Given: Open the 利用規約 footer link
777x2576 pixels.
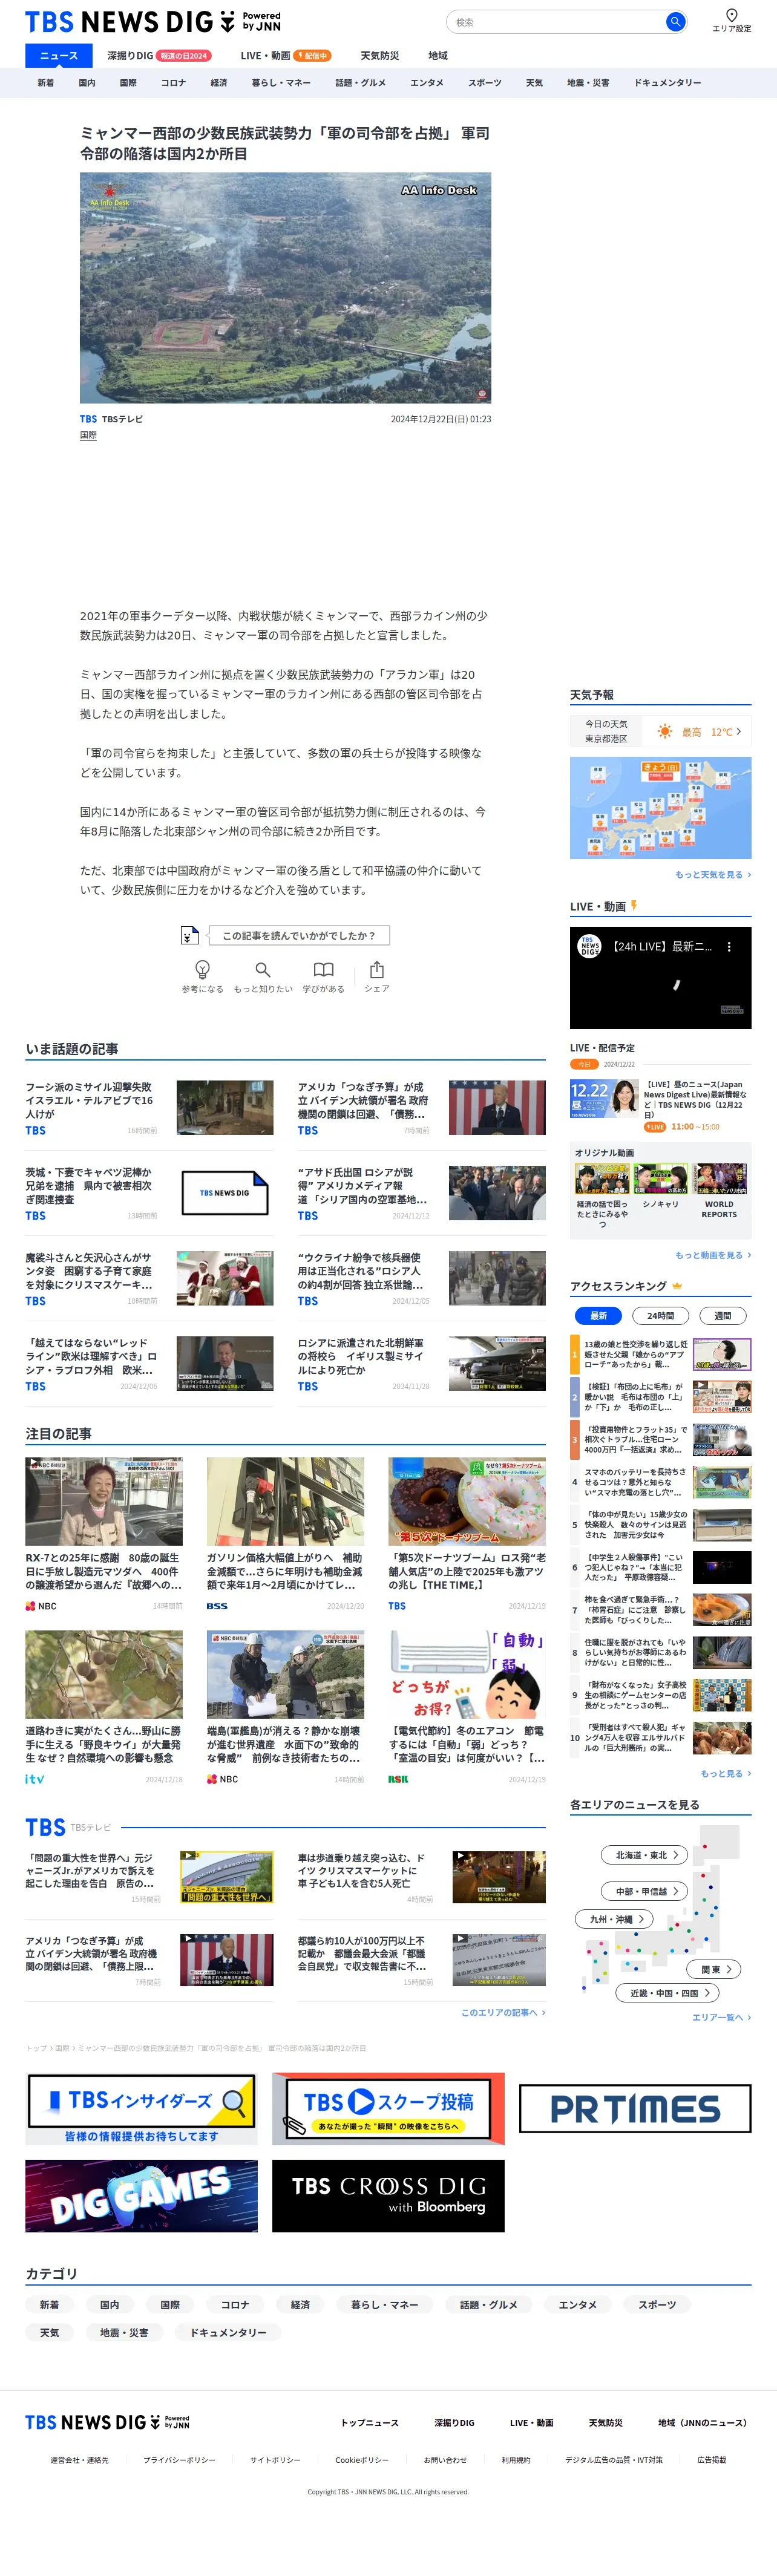Looking at the screenshot, I should [x=516, y=2459].
